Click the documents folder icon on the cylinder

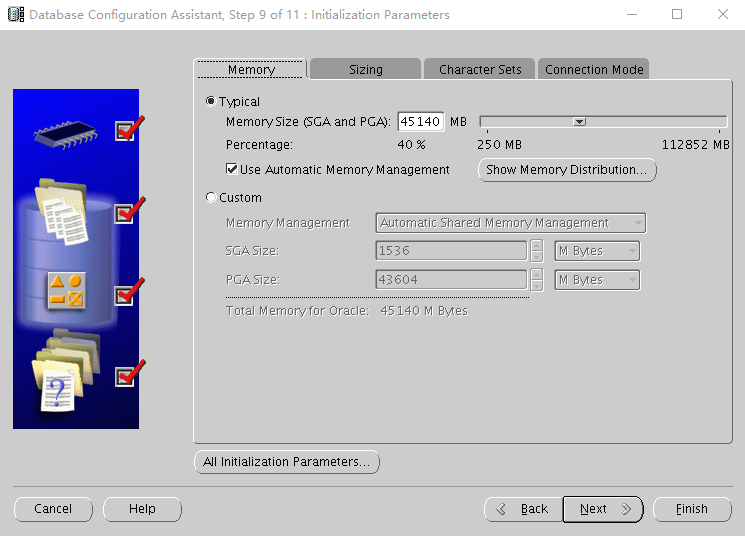[x=62, y=211]
